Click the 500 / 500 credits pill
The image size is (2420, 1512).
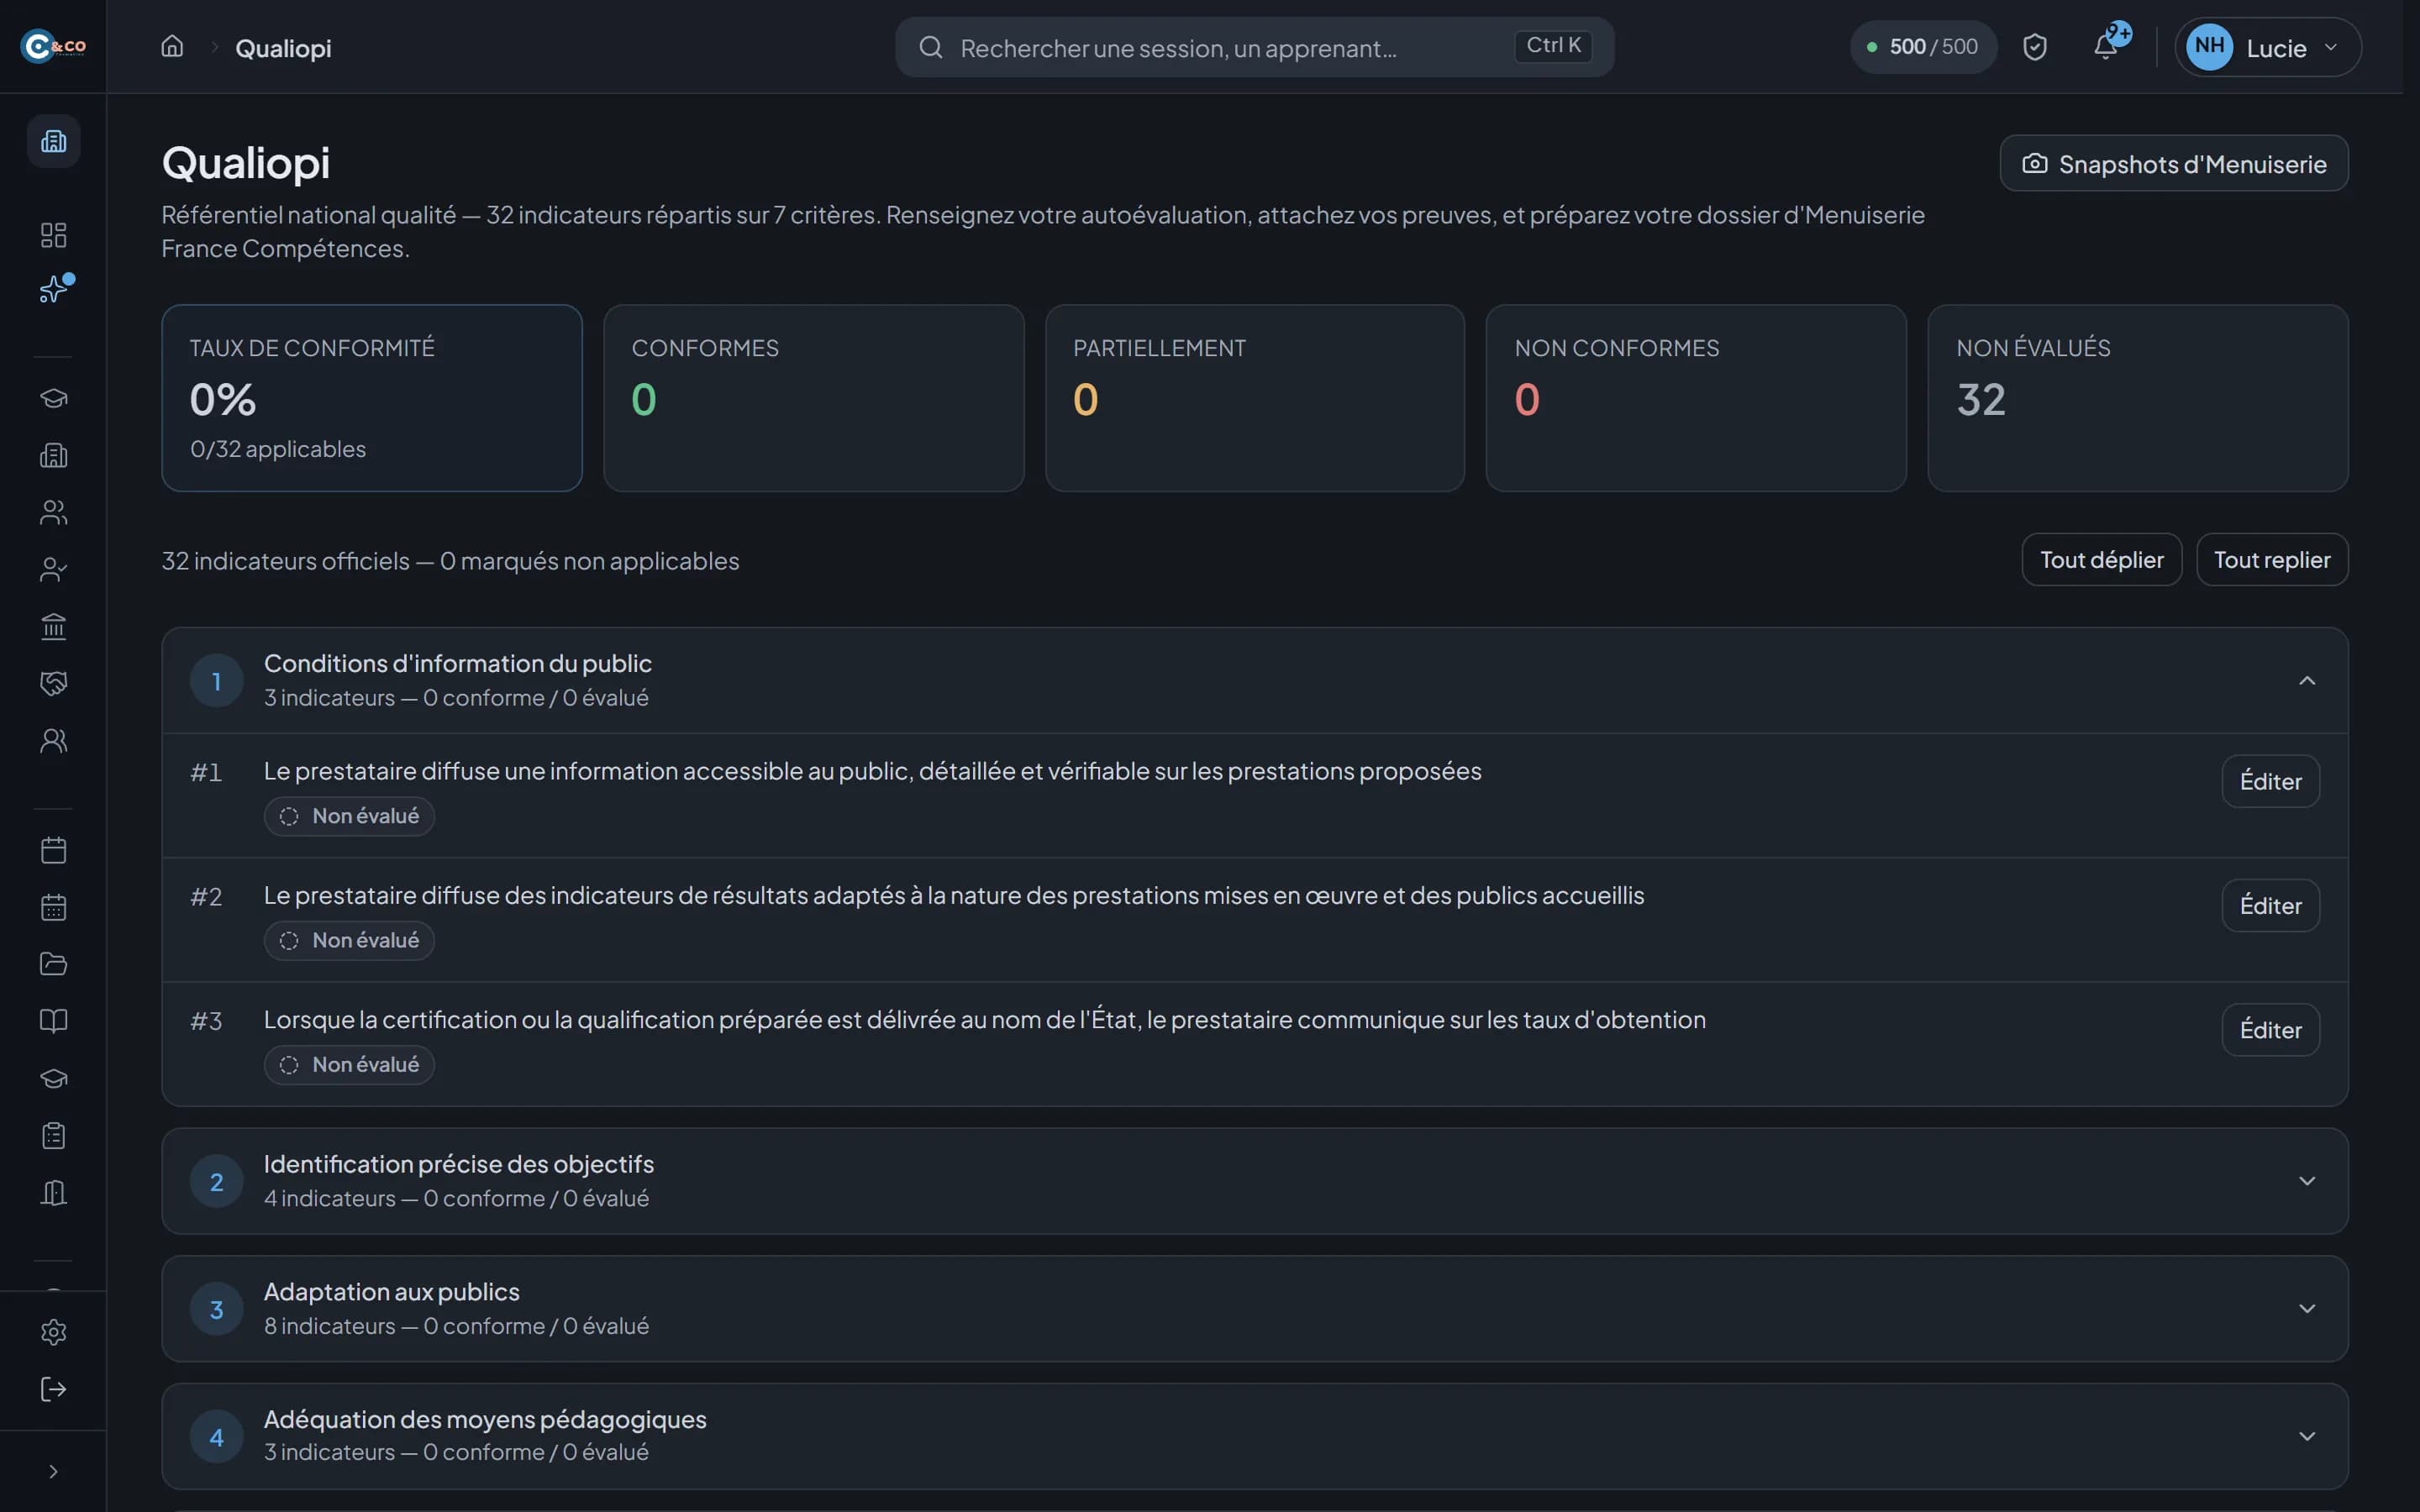(1923, 47)
